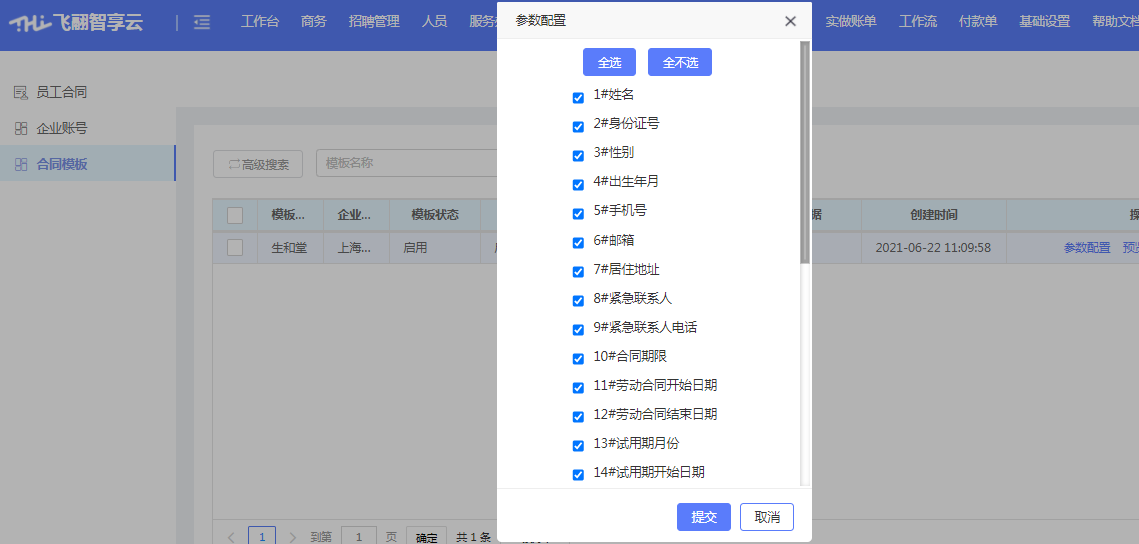Focus the 模板名称 search field
This screenshot has width=1139, height=544.
(407, 163)
